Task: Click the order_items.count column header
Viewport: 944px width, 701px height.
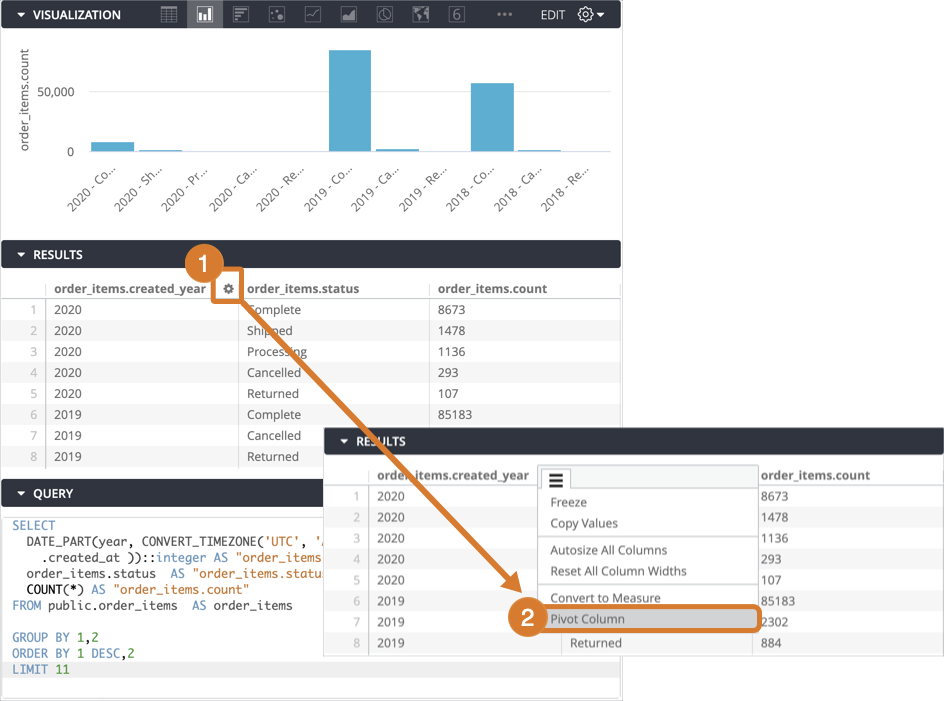Action: pyautogui.click(x=492, y=289)
